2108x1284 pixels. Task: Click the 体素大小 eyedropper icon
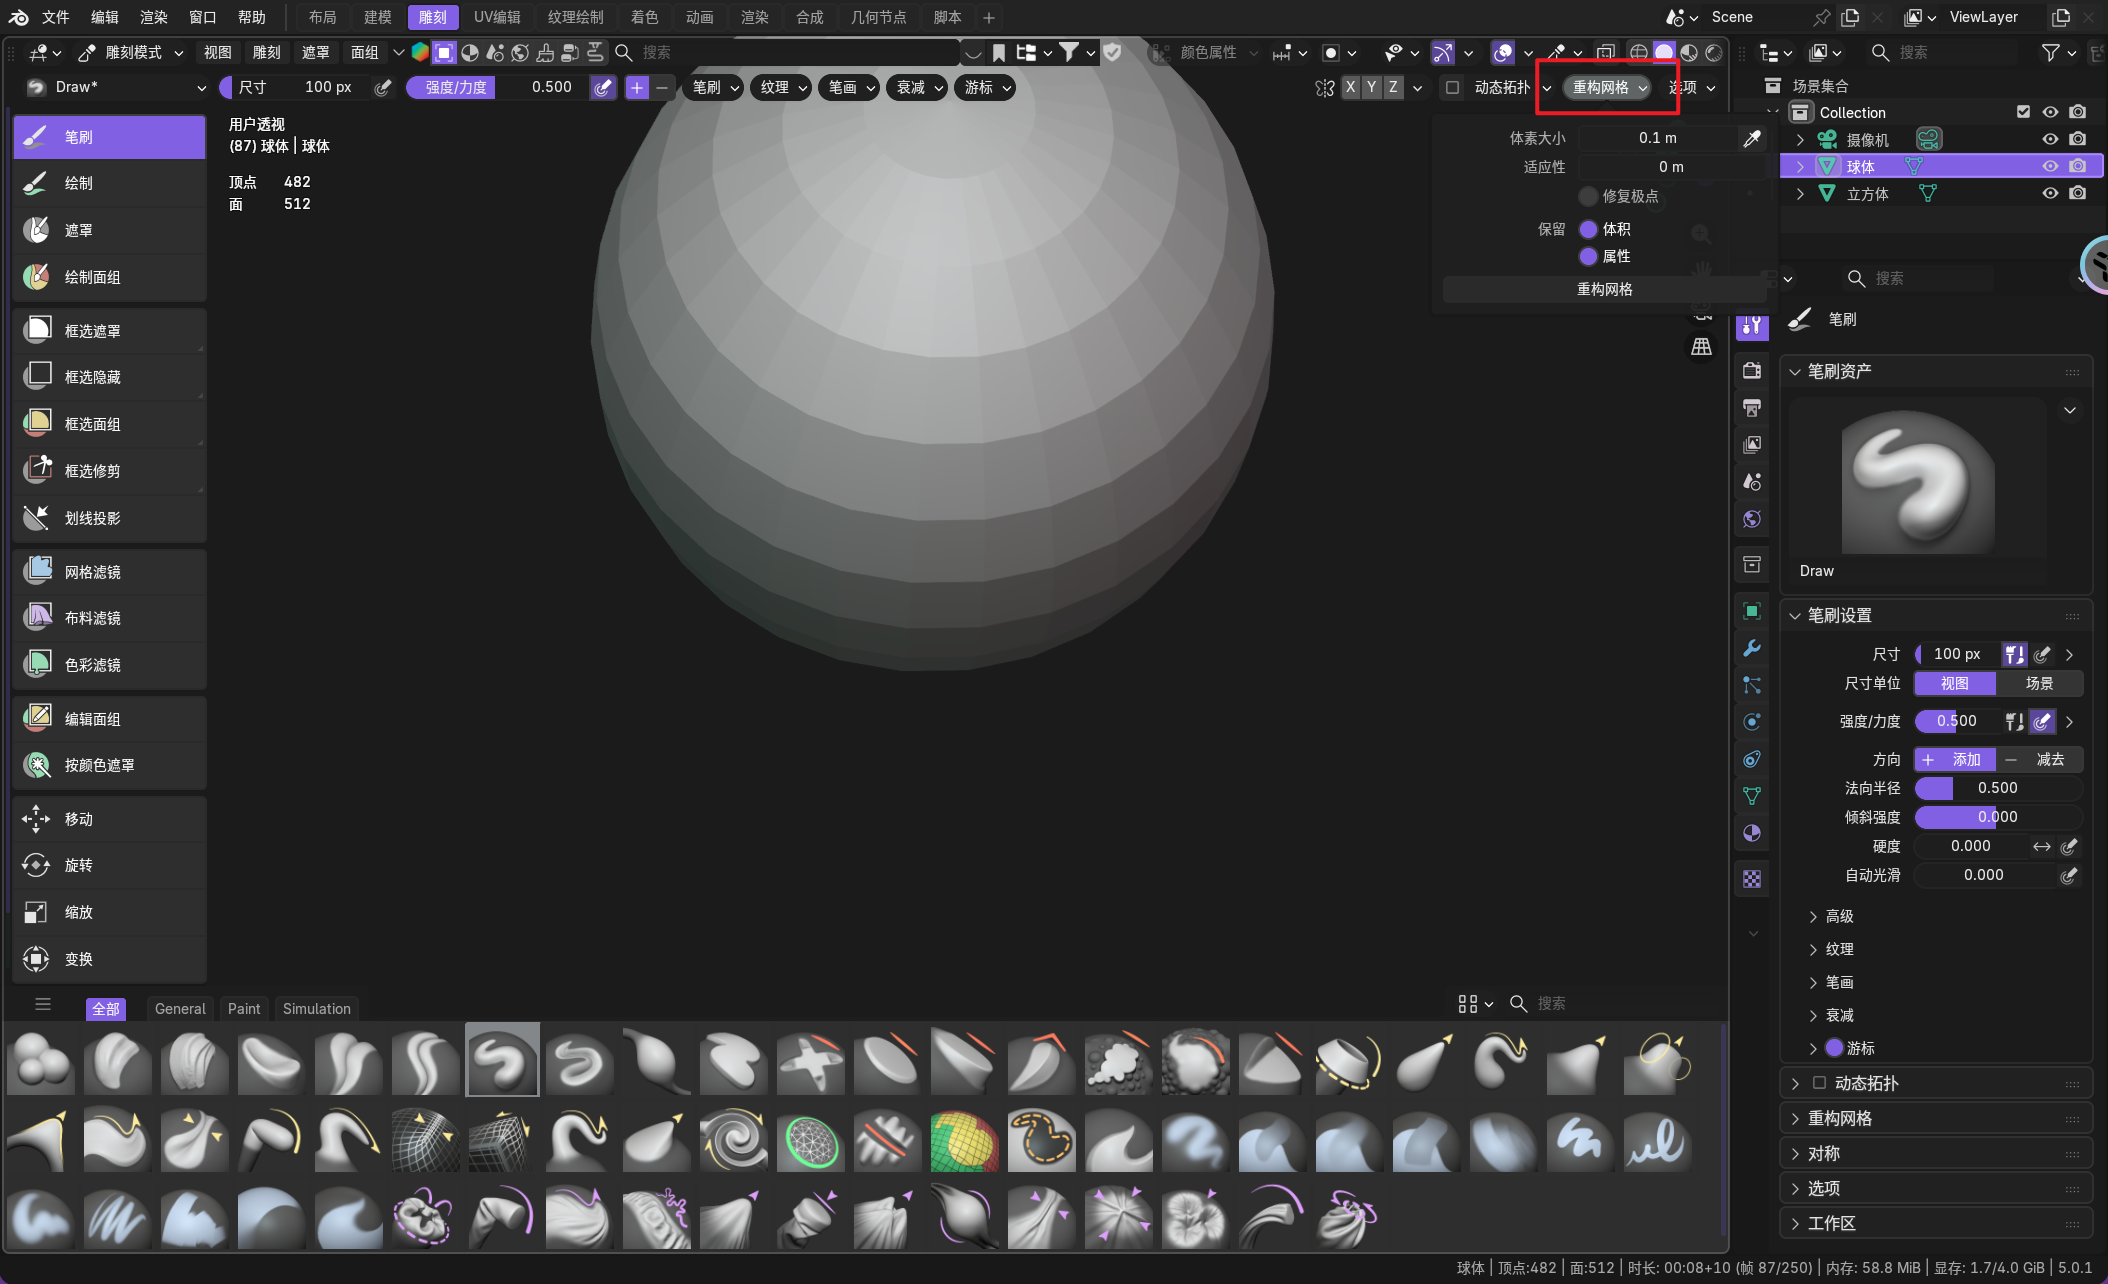point(1751,139)
